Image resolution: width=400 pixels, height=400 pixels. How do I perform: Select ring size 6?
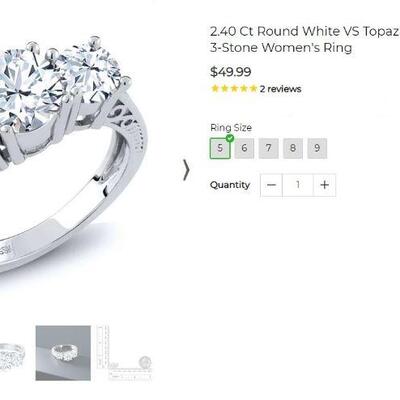point(244,148)
